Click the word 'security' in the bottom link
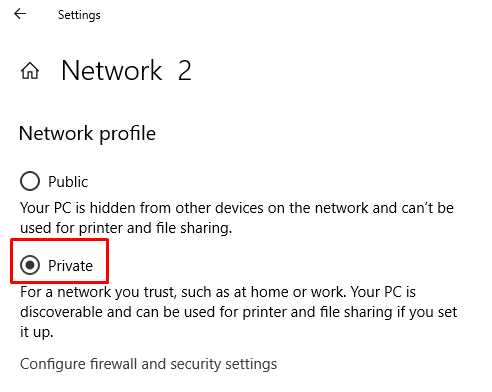492x392 pixels. (195, 364)
